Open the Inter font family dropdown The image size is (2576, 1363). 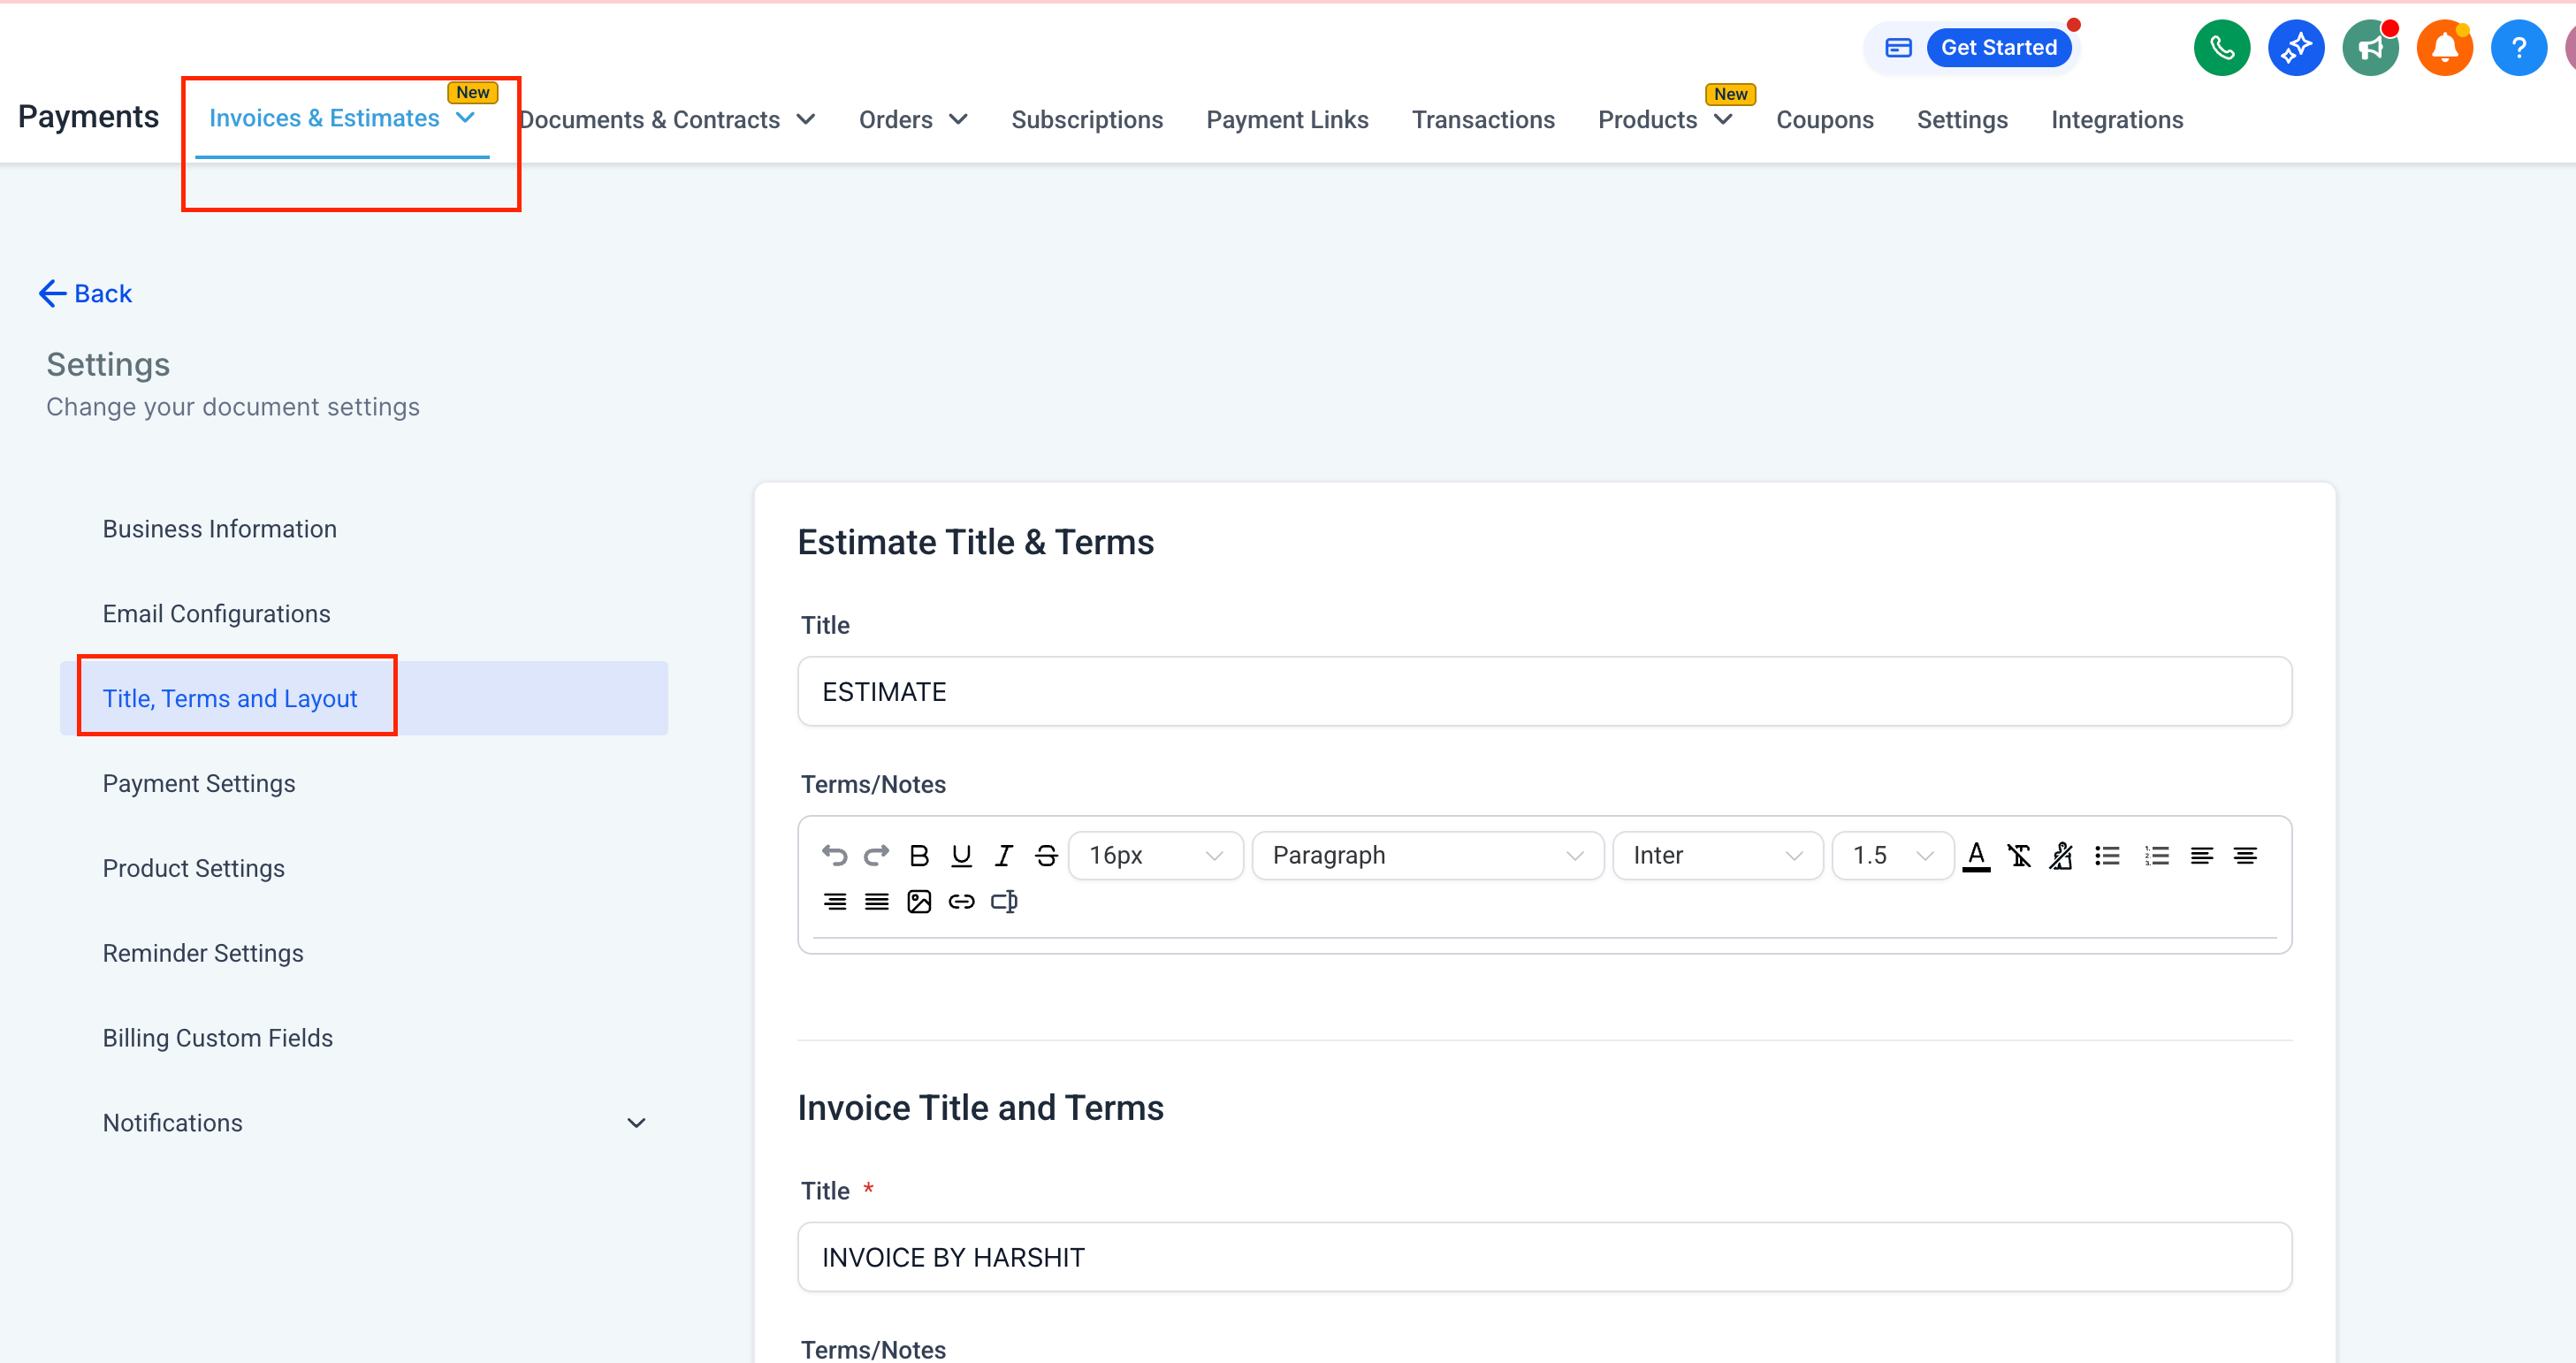1717,855
